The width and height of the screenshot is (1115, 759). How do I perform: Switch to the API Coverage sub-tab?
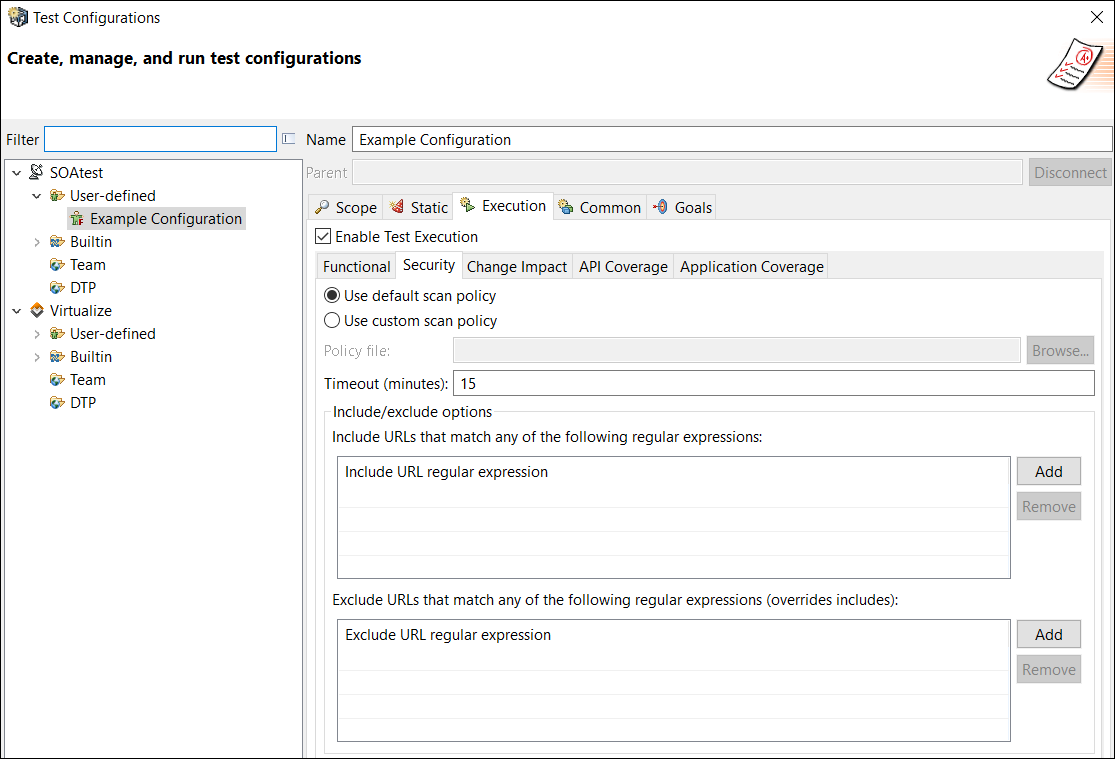tap(623, 267)
